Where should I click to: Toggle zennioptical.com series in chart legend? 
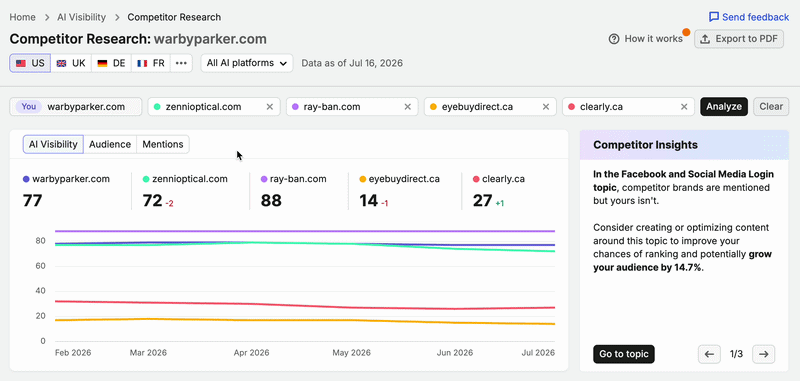(x=185, y=179)
